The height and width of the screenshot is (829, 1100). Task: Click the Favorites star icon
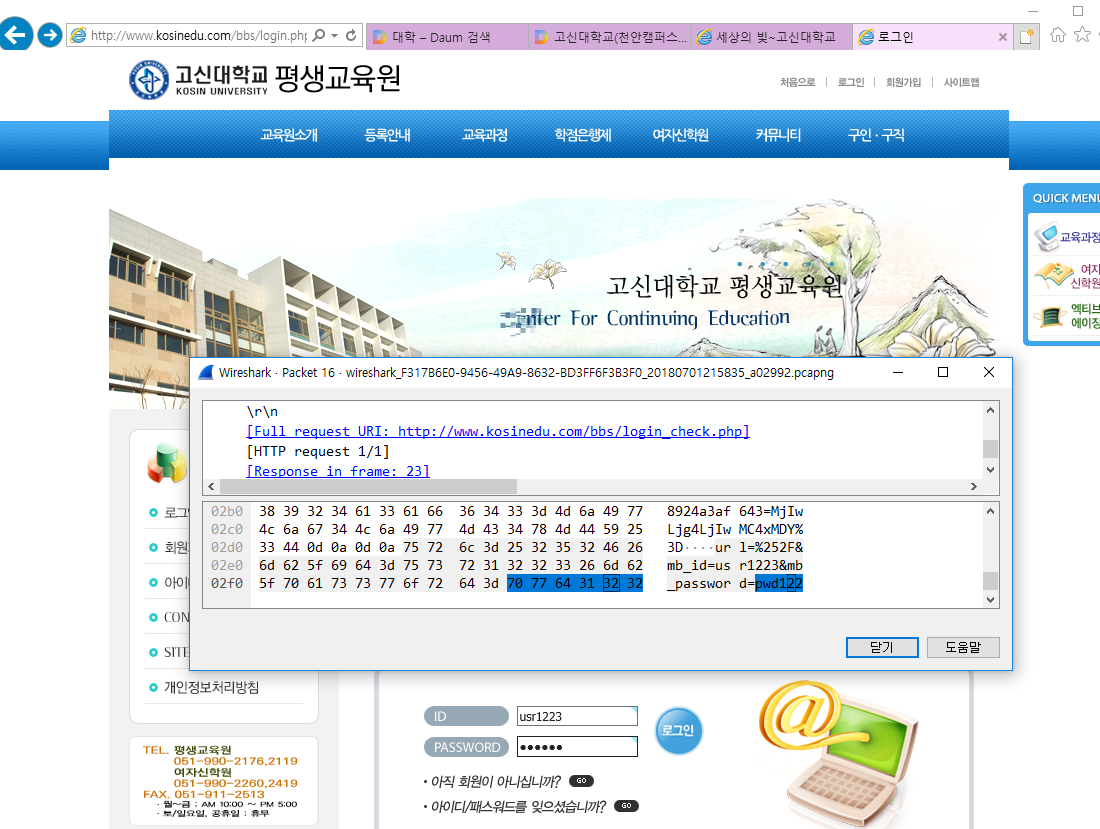pos(1084,34)
